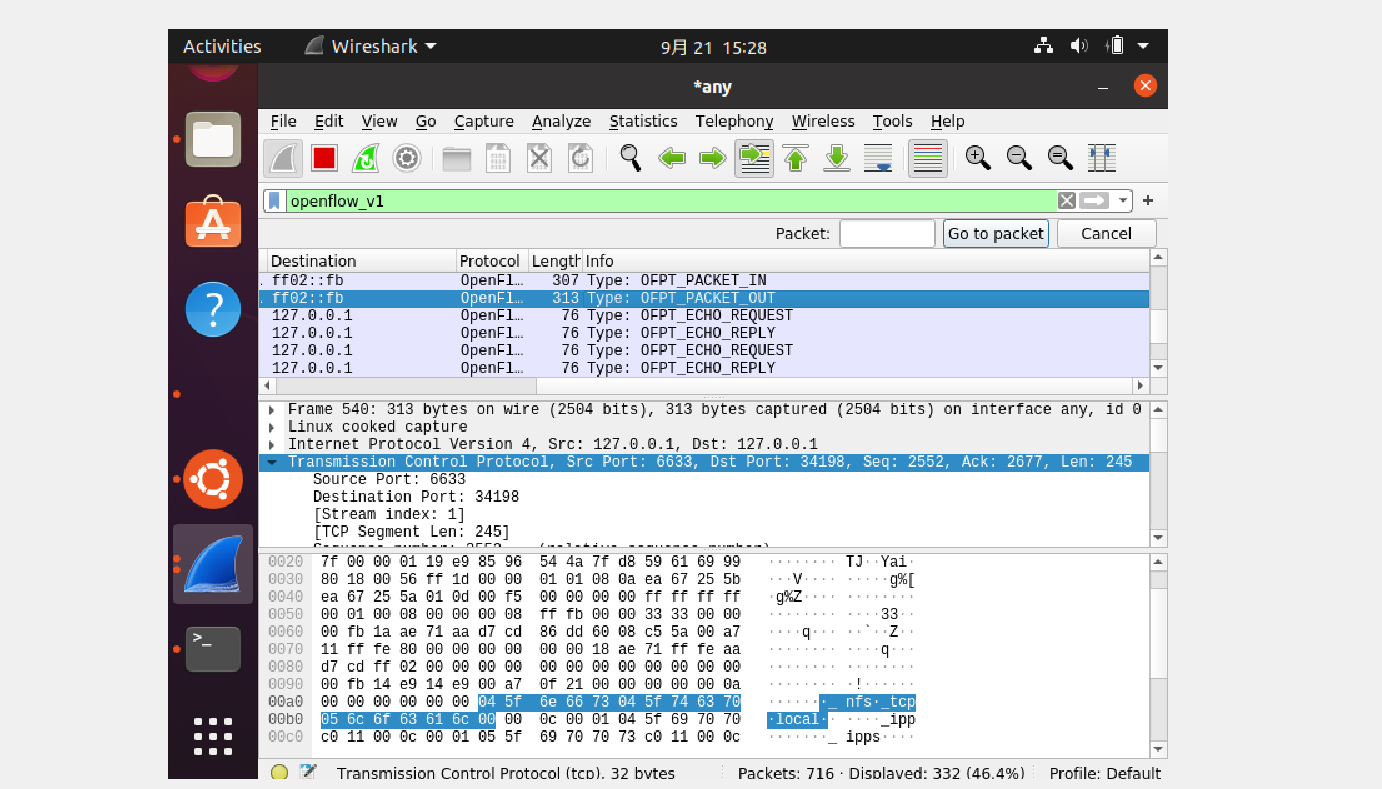Zoom out on the packet text
The height and width of the screenshot is (789, 1382).
coord(1019,158)
